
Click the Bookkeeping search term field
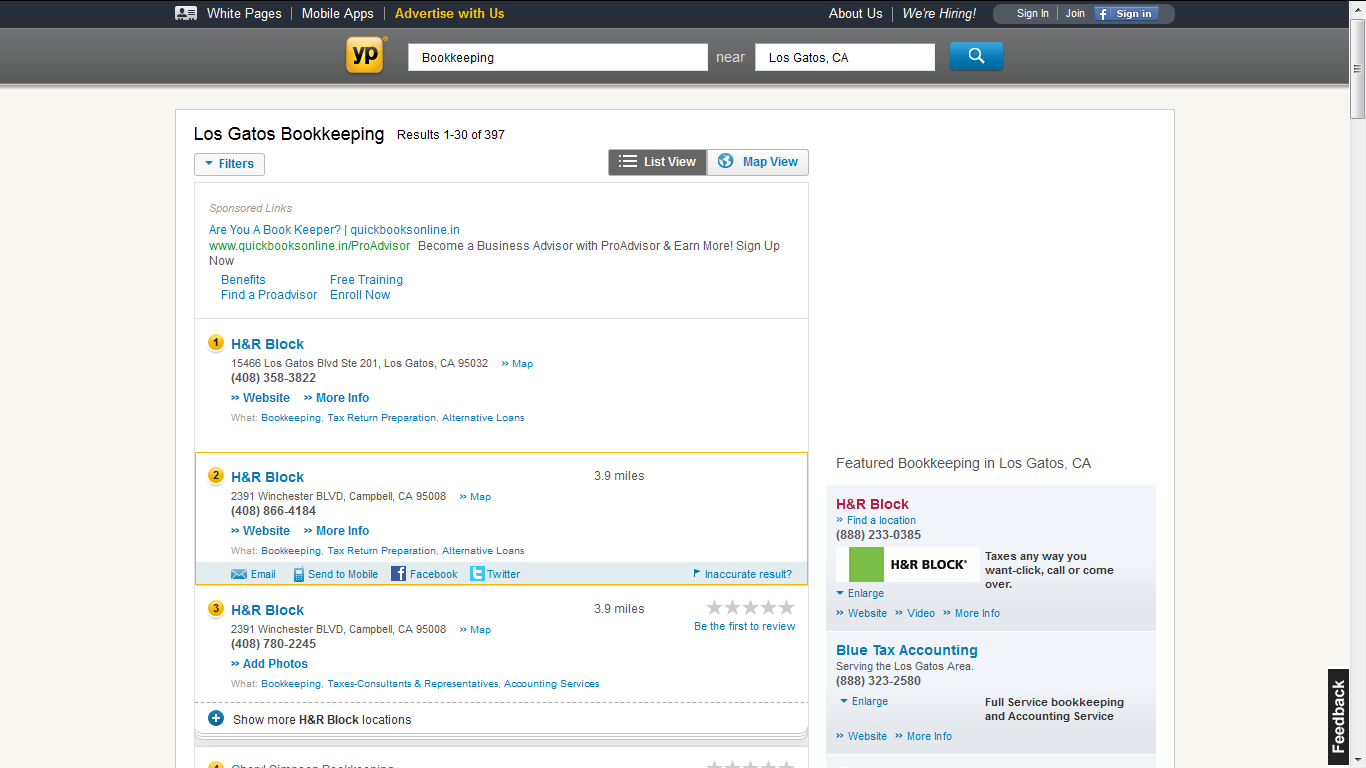pyautogui.click(x=558, y=57)
